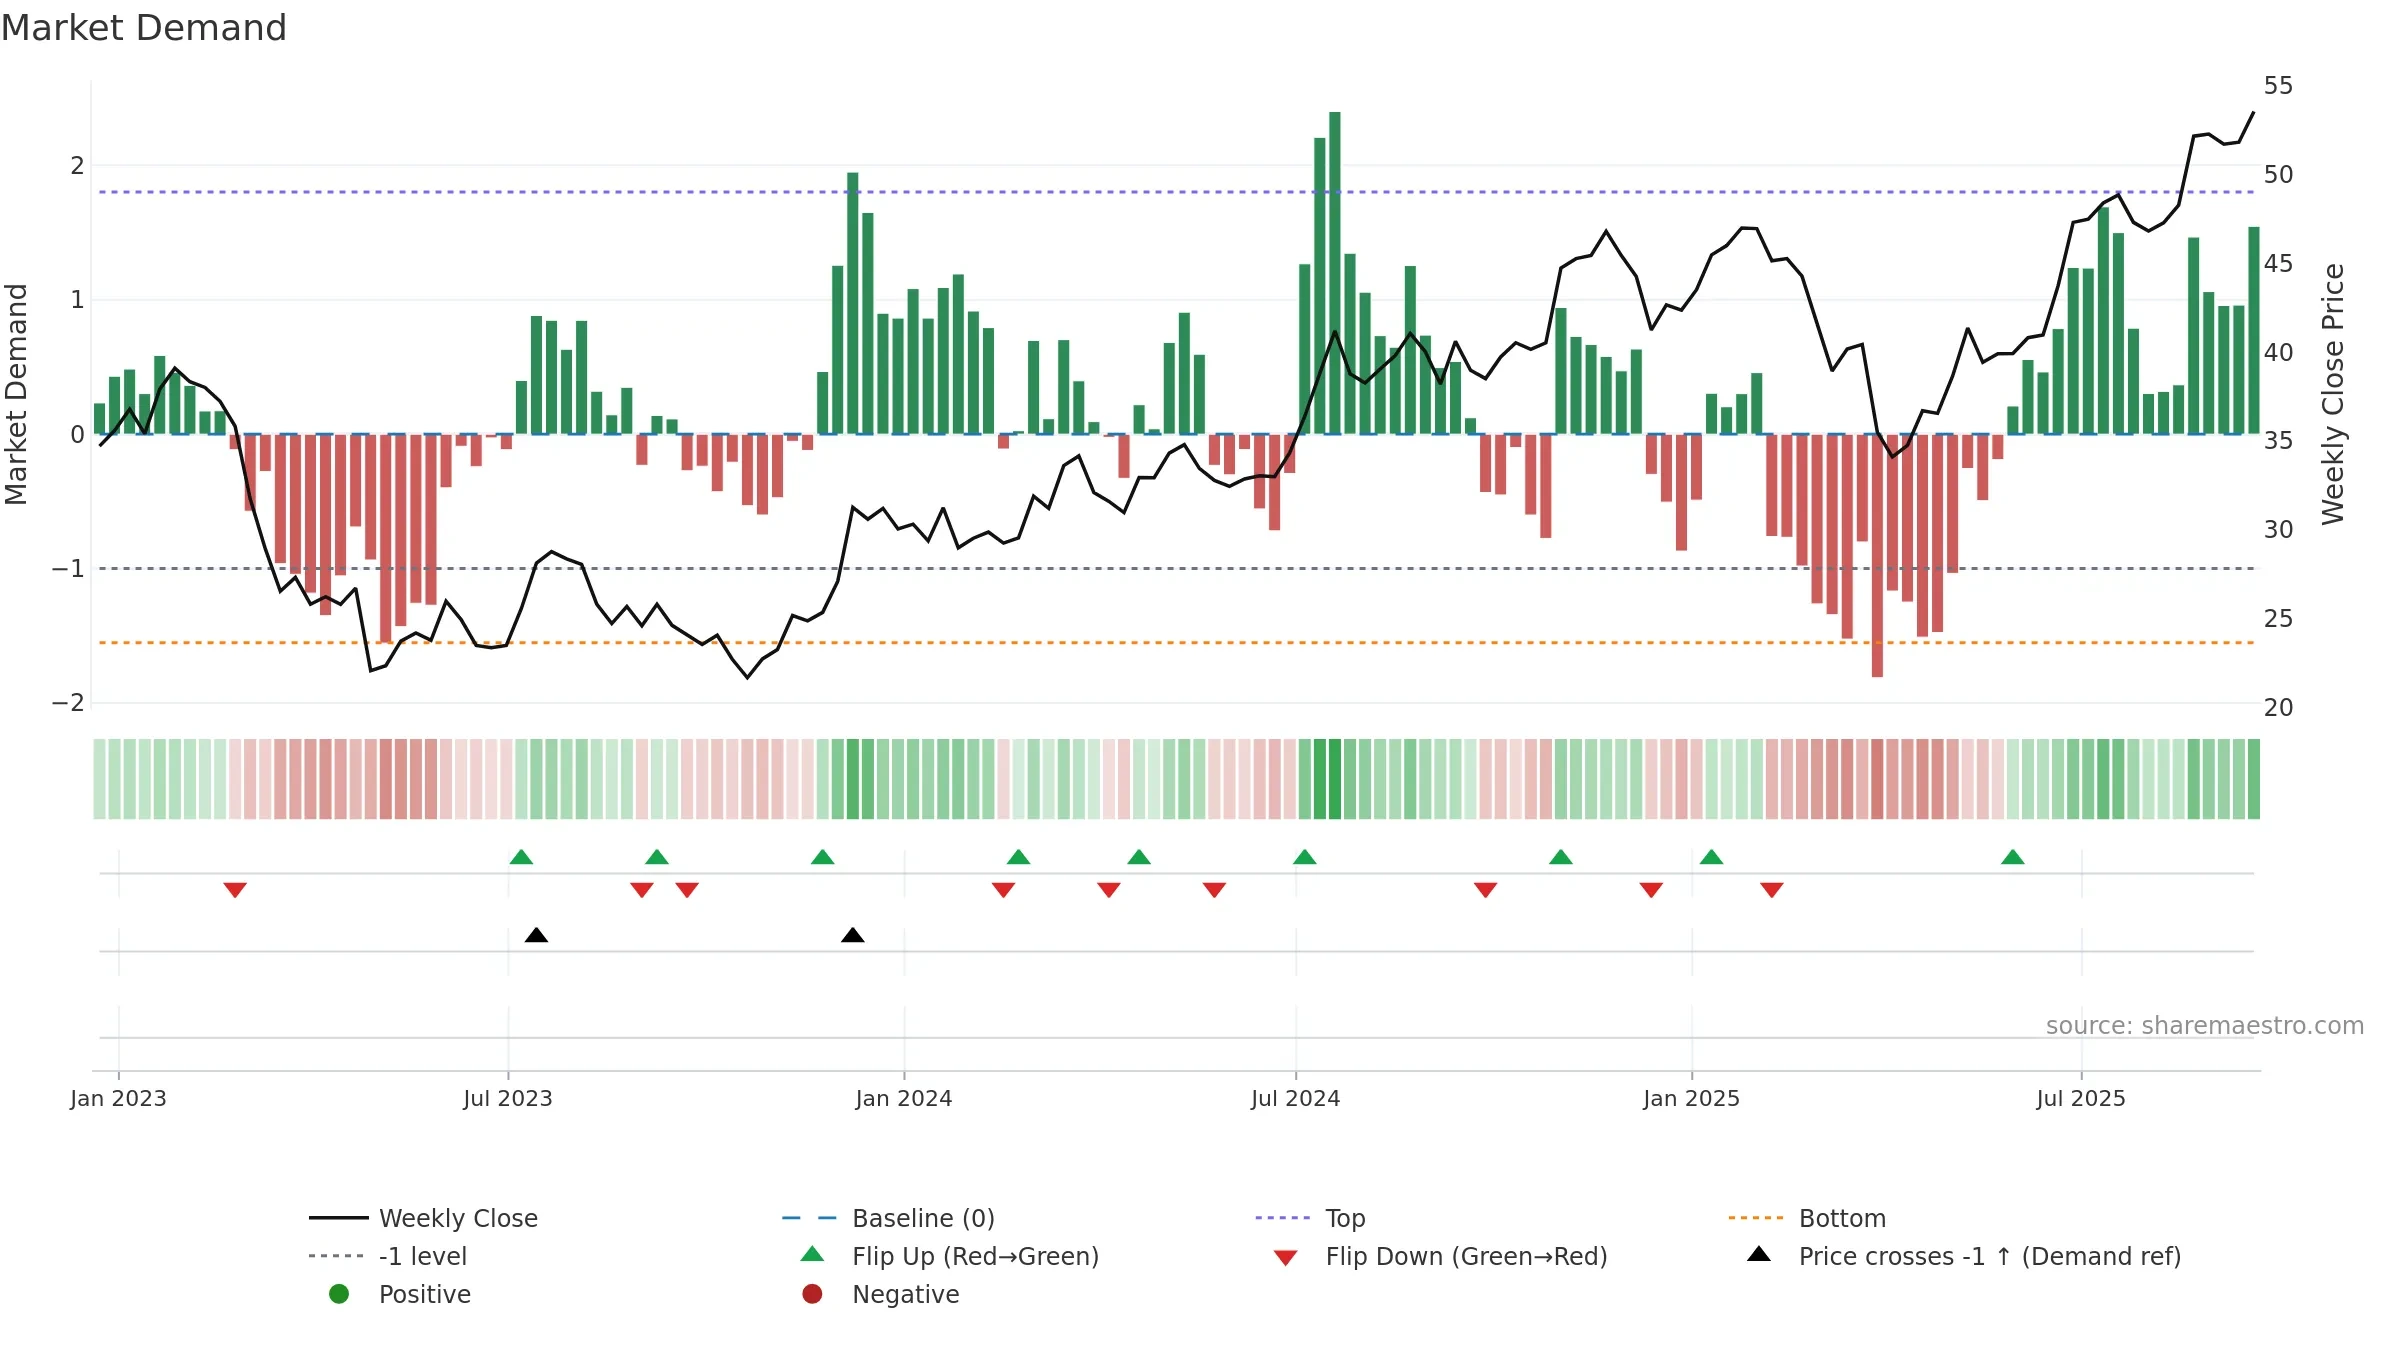This screenshot has height=1350, width=2400.
Task: Click the first green flip-up marker near Jul 2023
Action: (x=521, y=857)
